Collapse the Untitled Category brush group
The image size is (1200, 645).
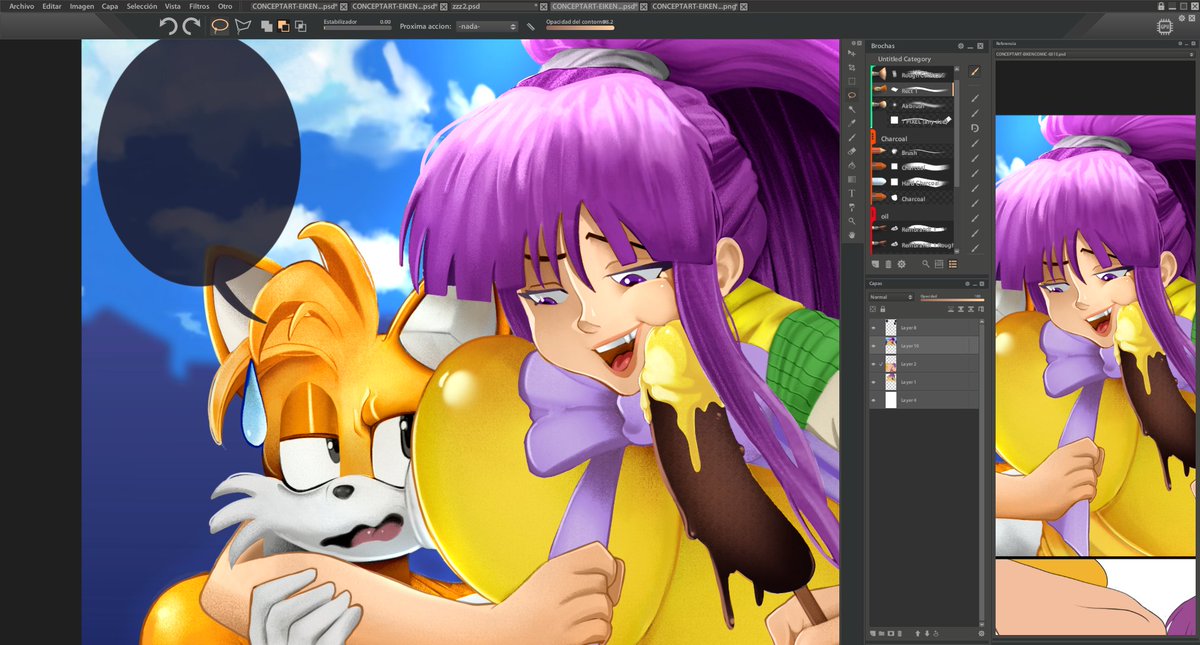(903, 59)
